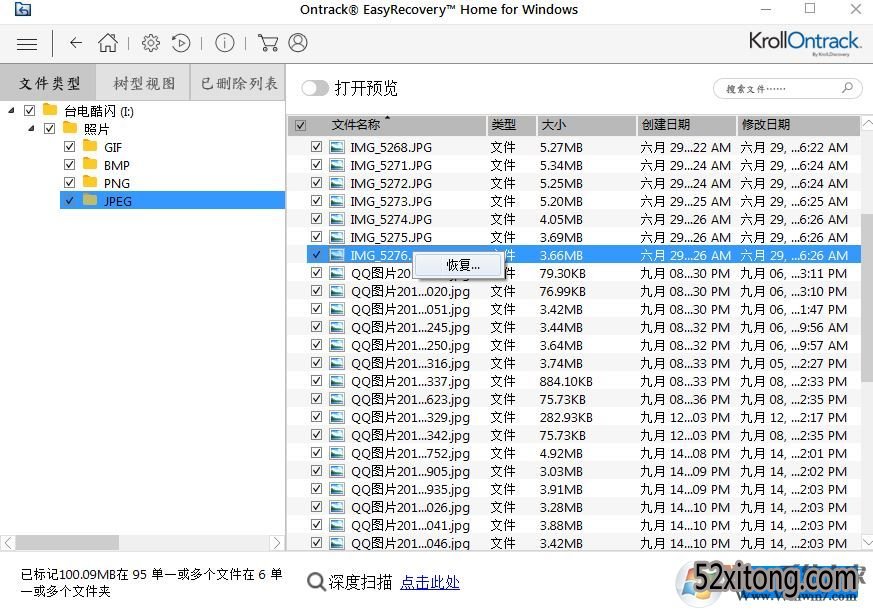Click the file list scroll-down arrow
This screenshot has height=610, width=873.
(x=867, y=542)
